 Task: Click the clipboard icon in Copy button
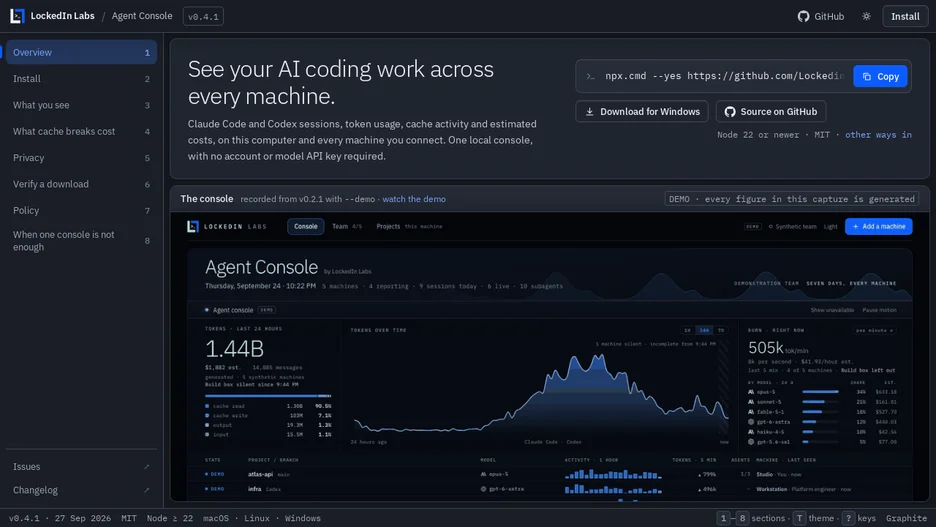(867, 76)
